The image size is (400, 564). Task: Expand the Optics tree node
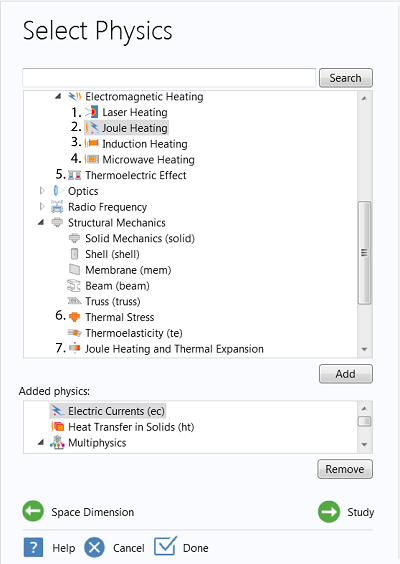(x=42, y=191)
